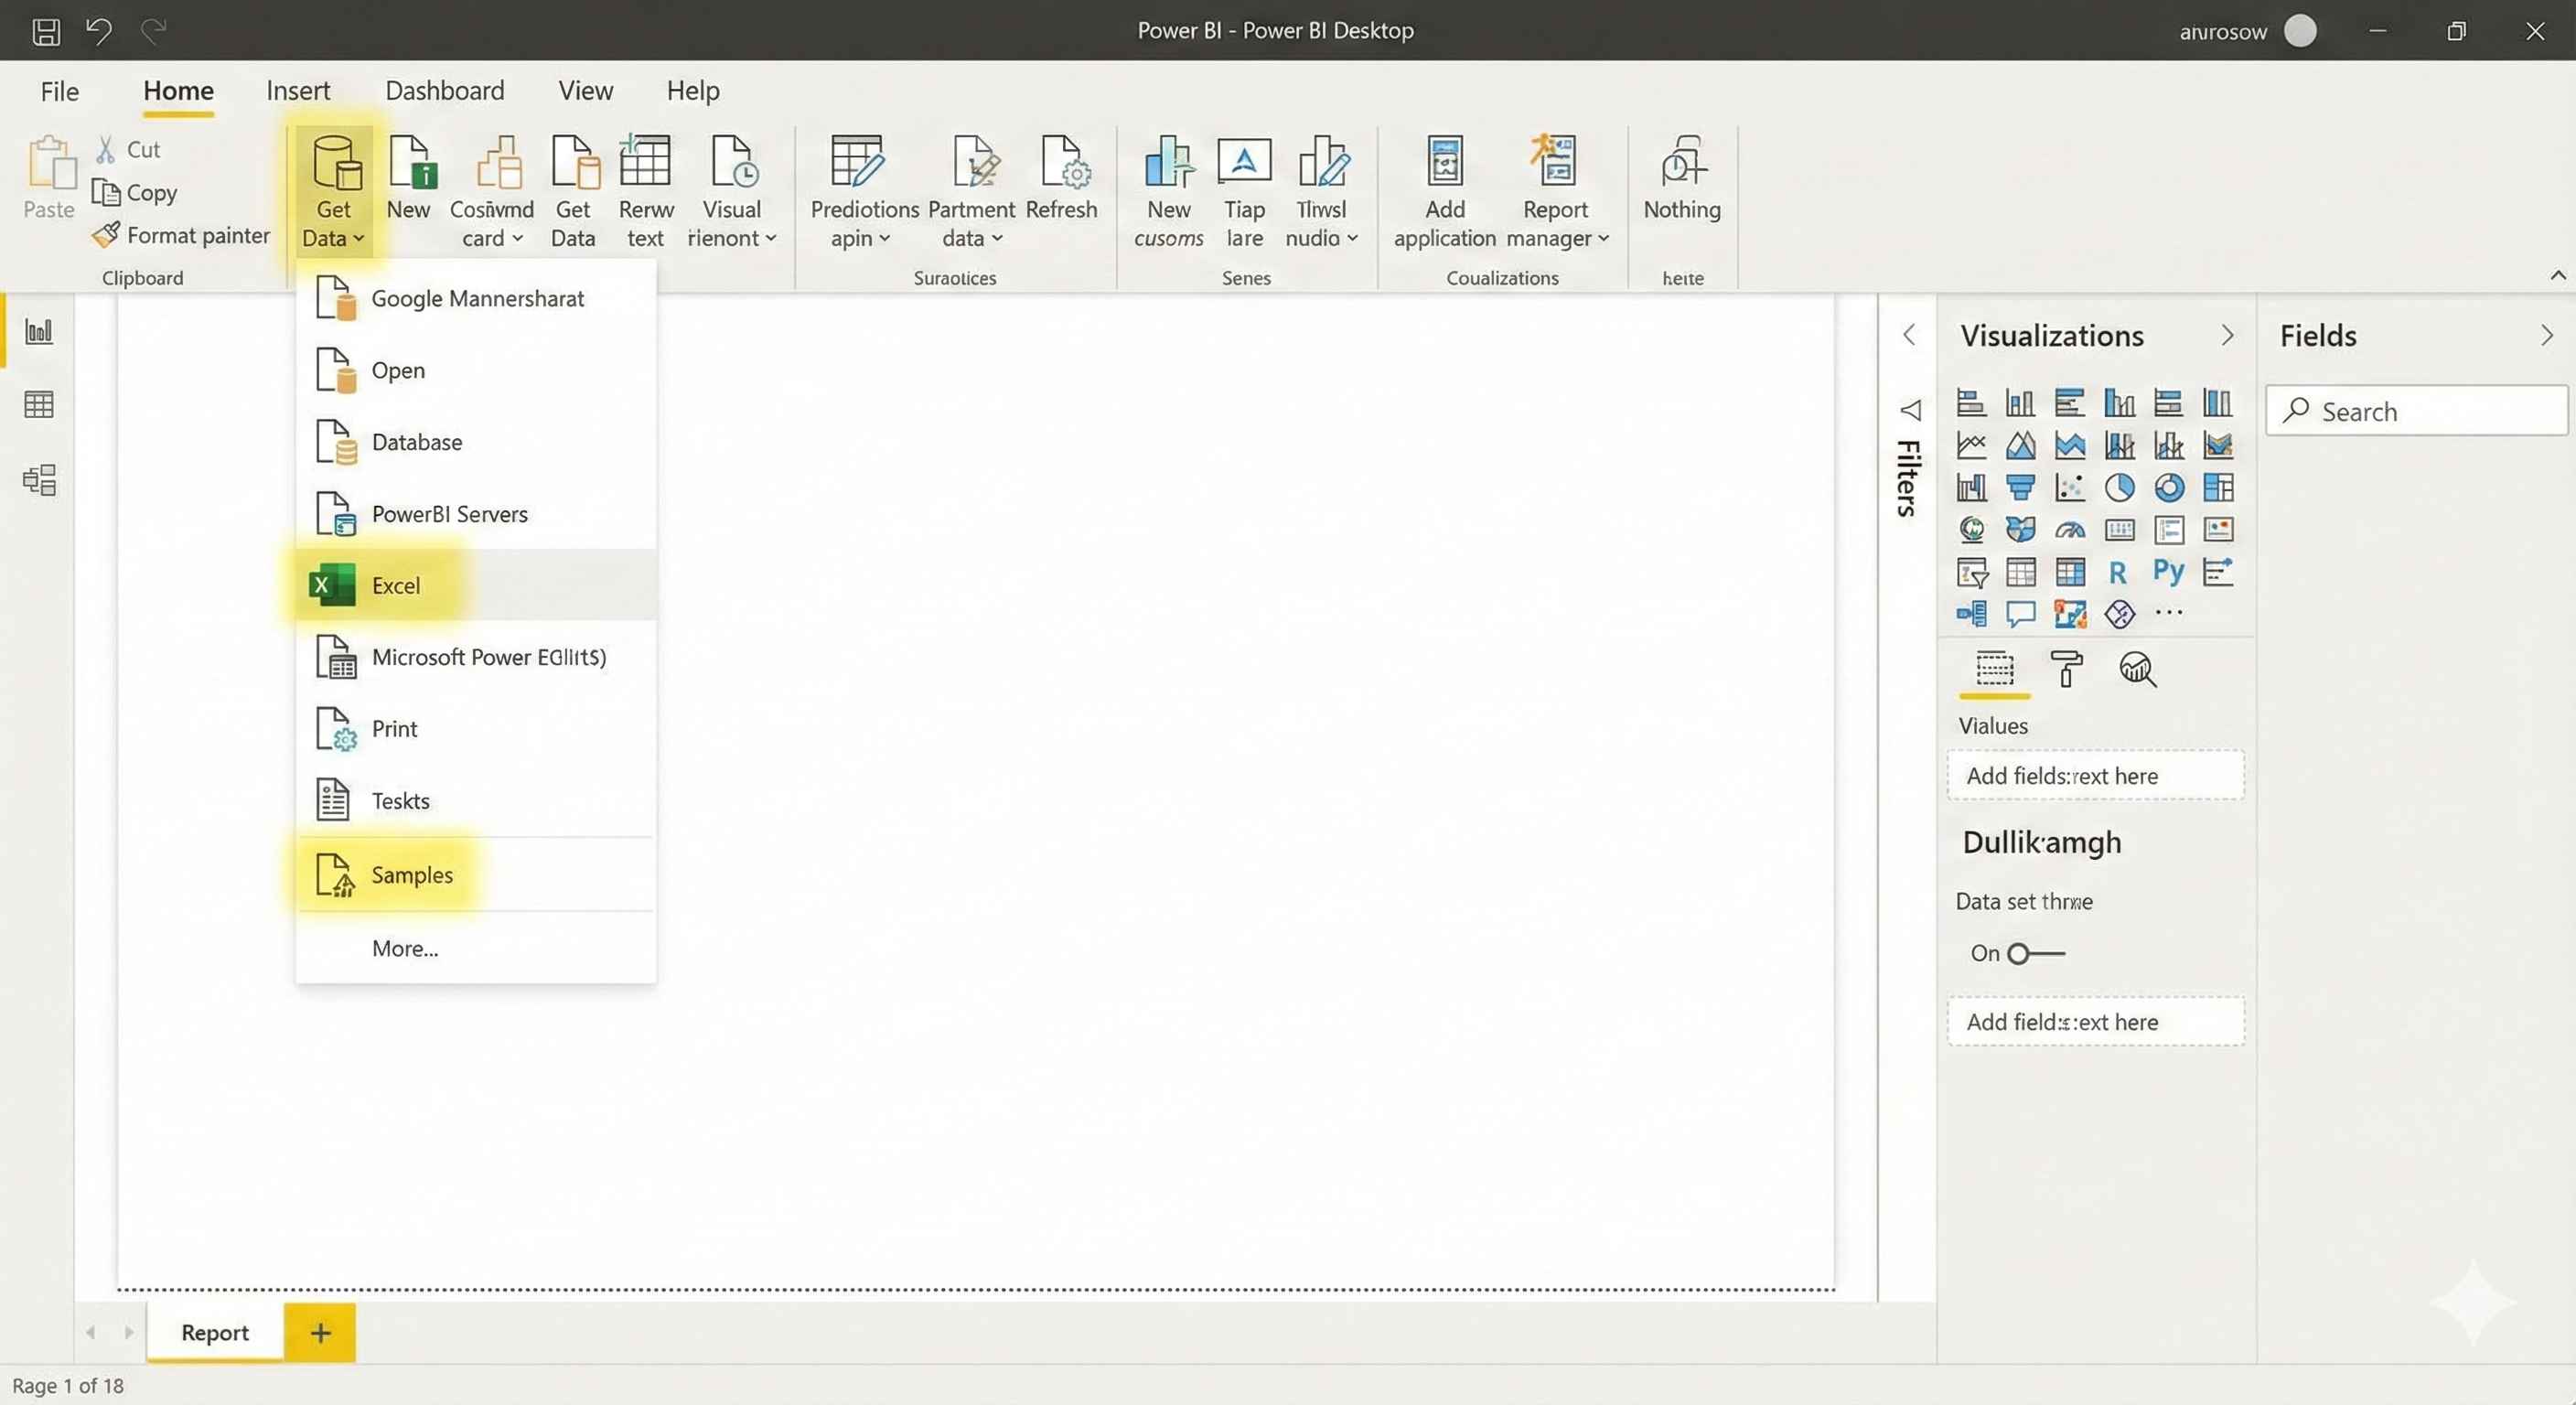Open the Insert ribbon tab
This screenshot has width=2576, height=1405.
(297, 91)
